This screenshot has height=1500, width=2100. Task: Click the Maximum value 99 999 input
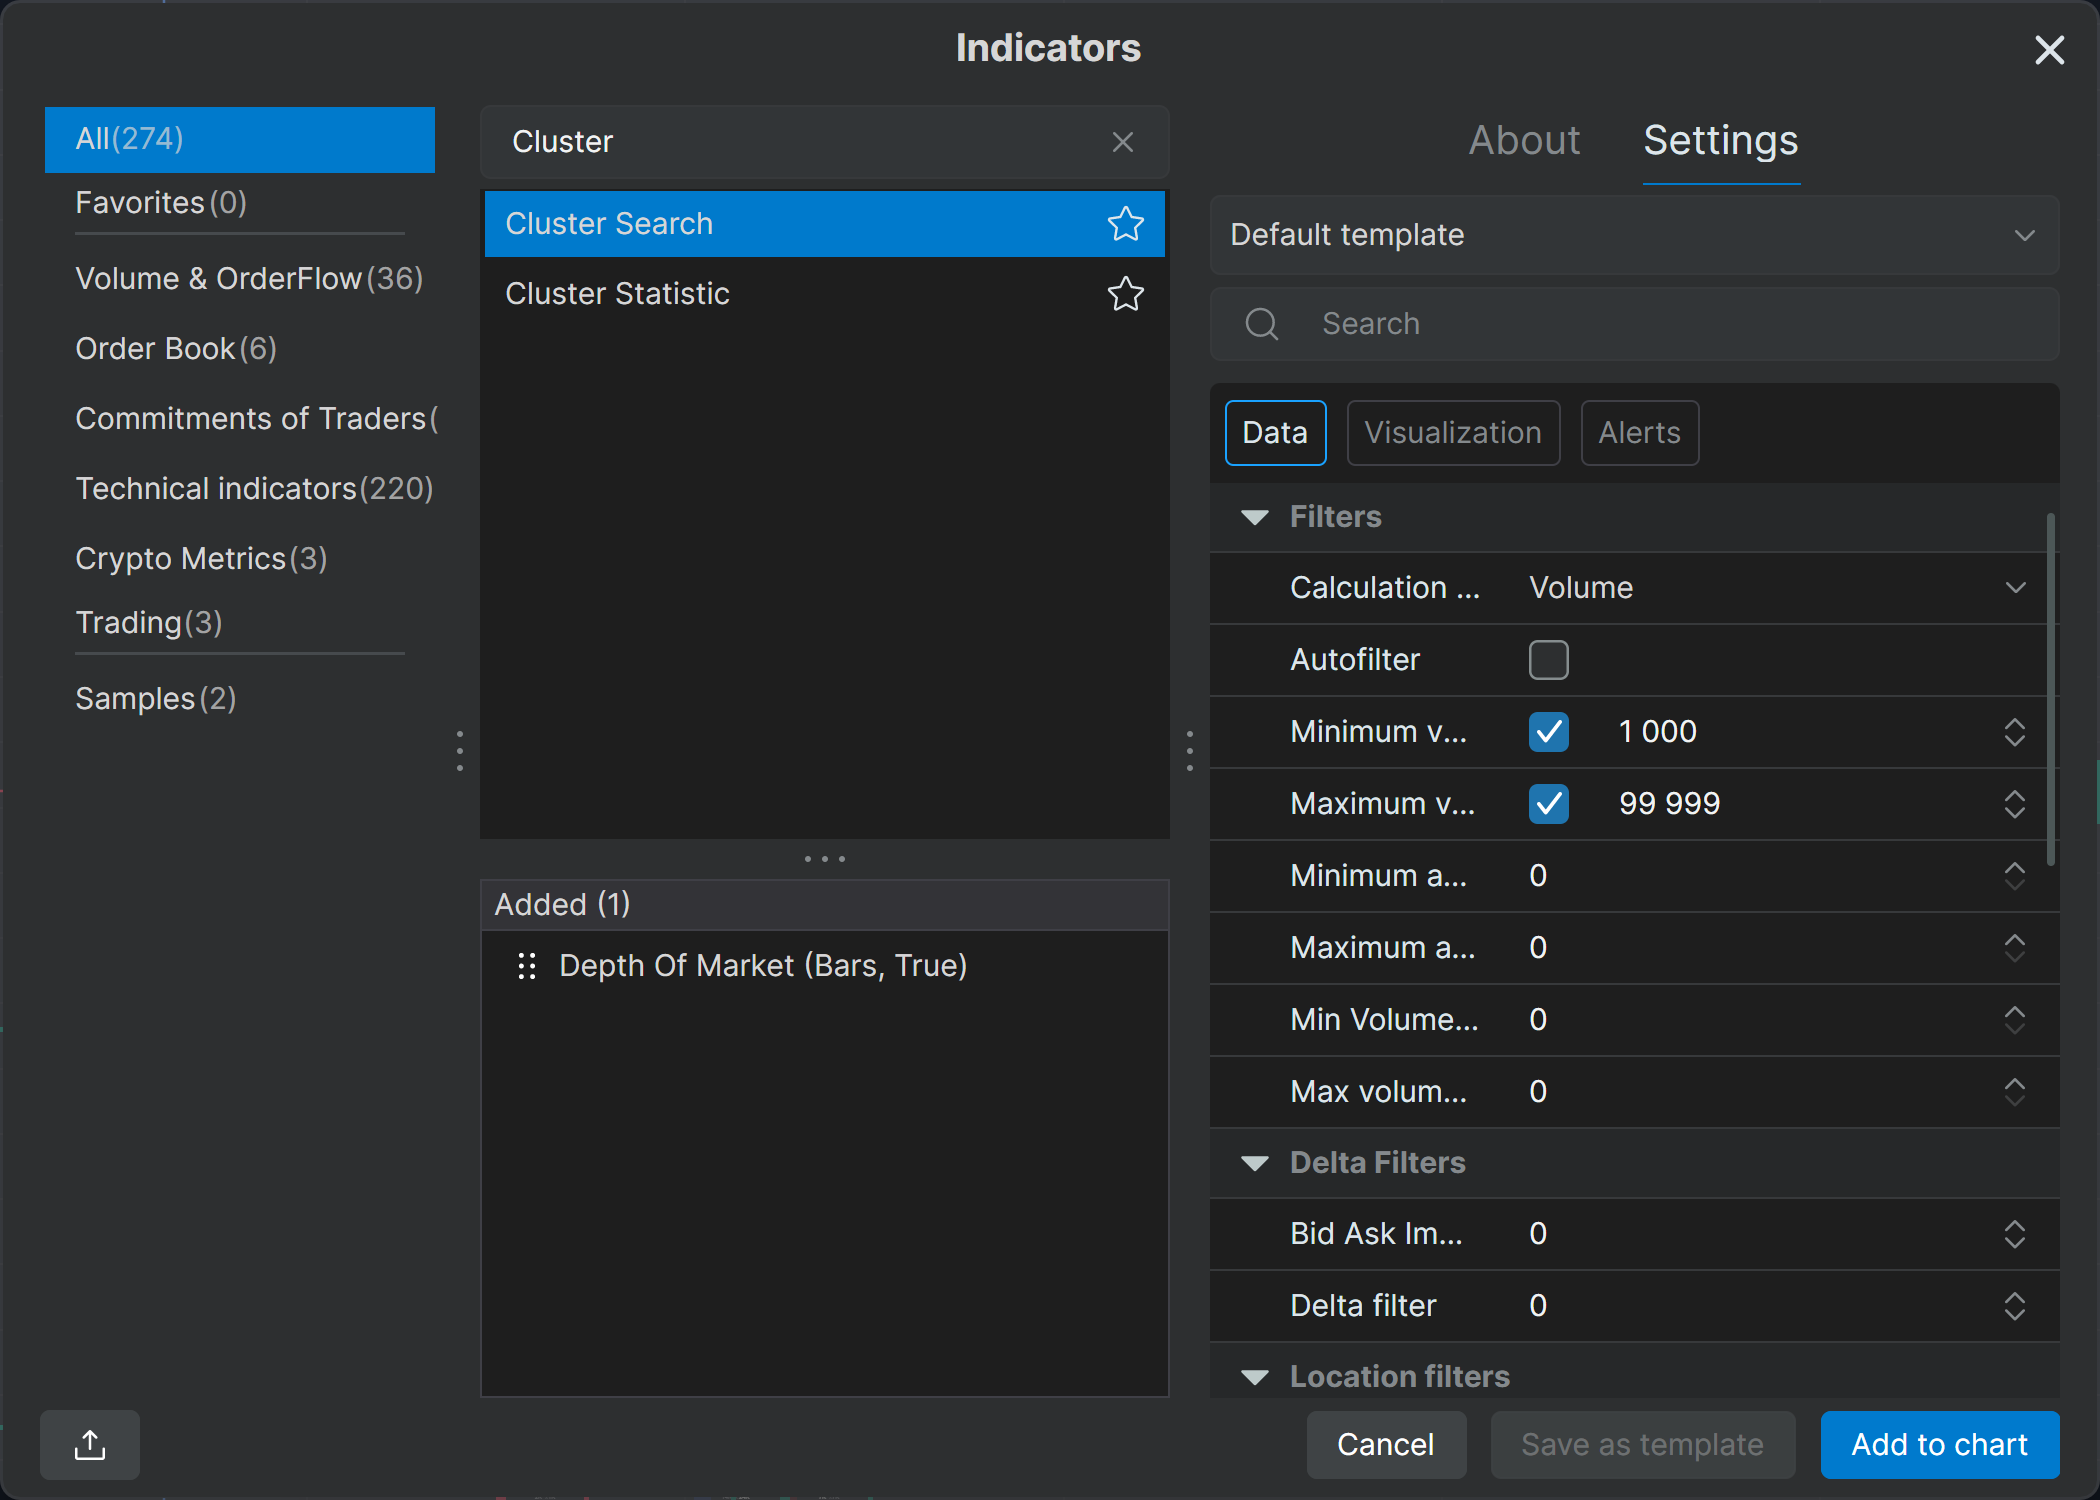(x=1800, y=804)
